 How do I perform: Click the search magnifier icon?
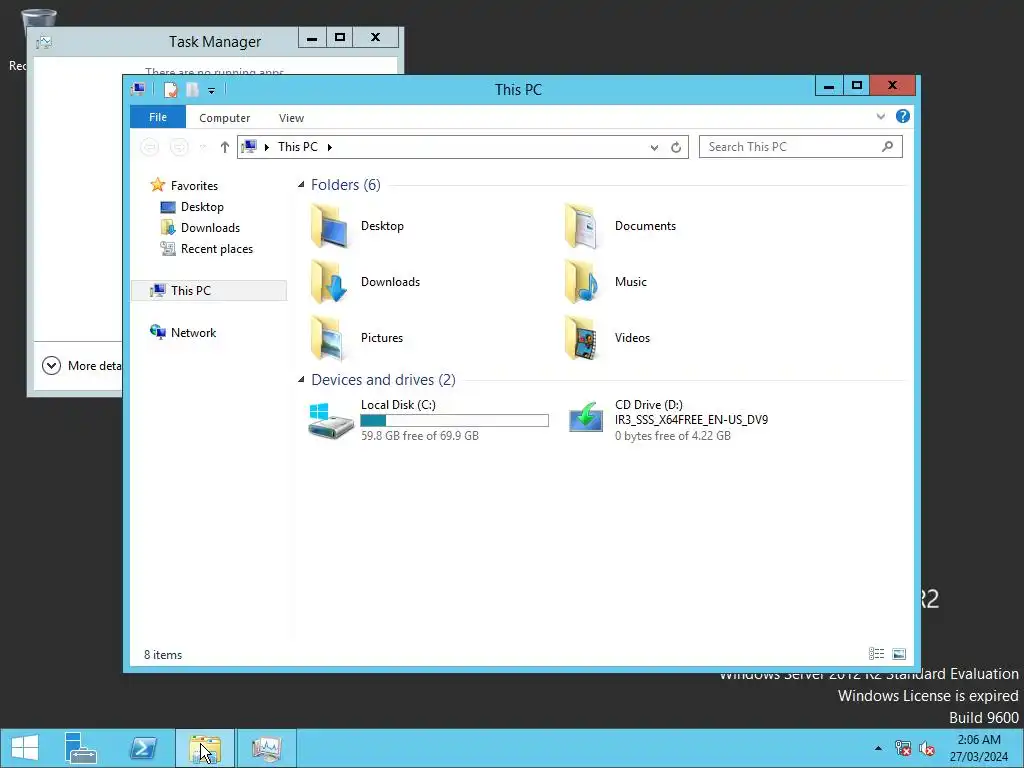[887, 147]
